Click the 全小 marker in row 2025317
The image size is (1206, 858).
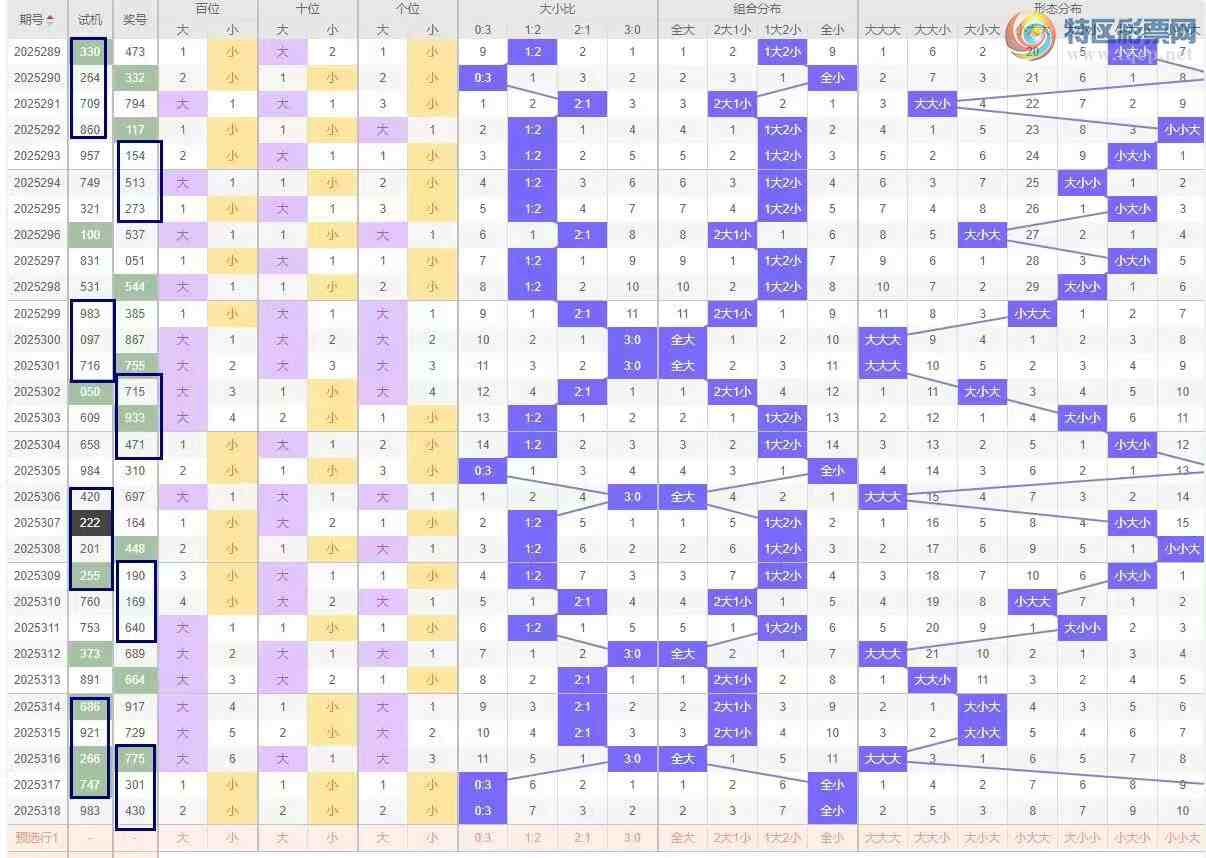pos(832,785)
